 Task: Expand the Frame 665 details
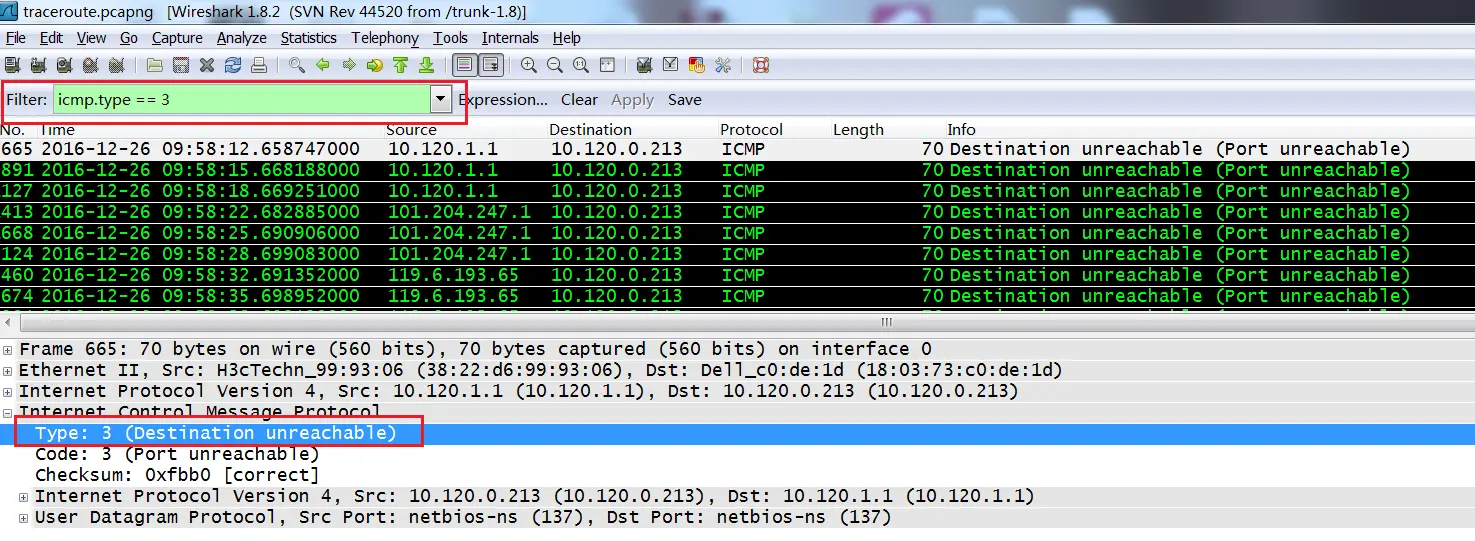click(8, 349)
